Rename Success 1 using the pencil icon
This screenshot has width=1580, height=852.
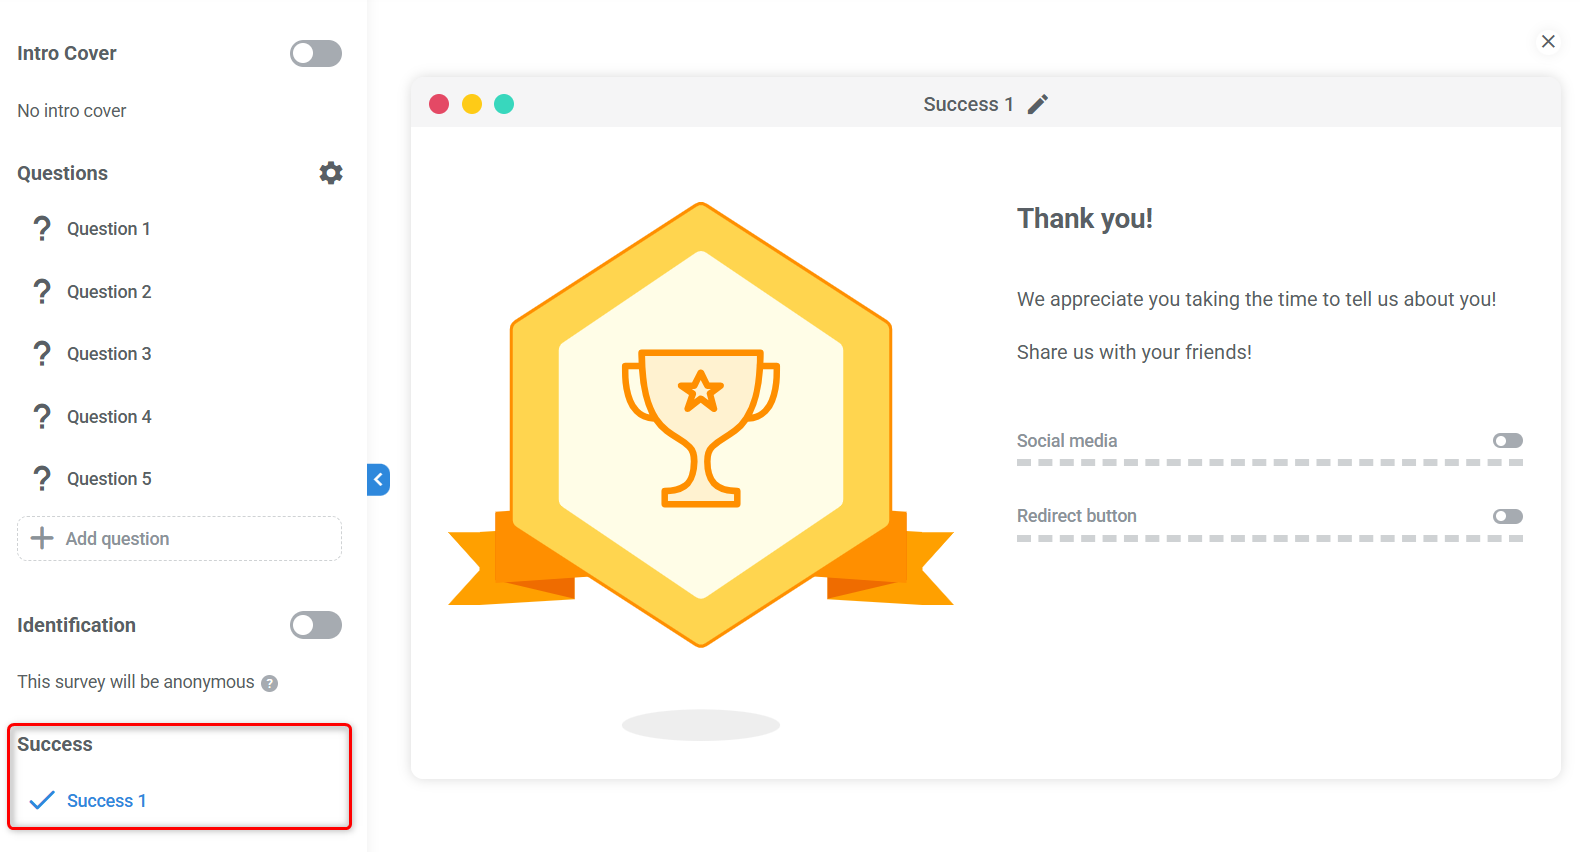[x=1038, y=103]
